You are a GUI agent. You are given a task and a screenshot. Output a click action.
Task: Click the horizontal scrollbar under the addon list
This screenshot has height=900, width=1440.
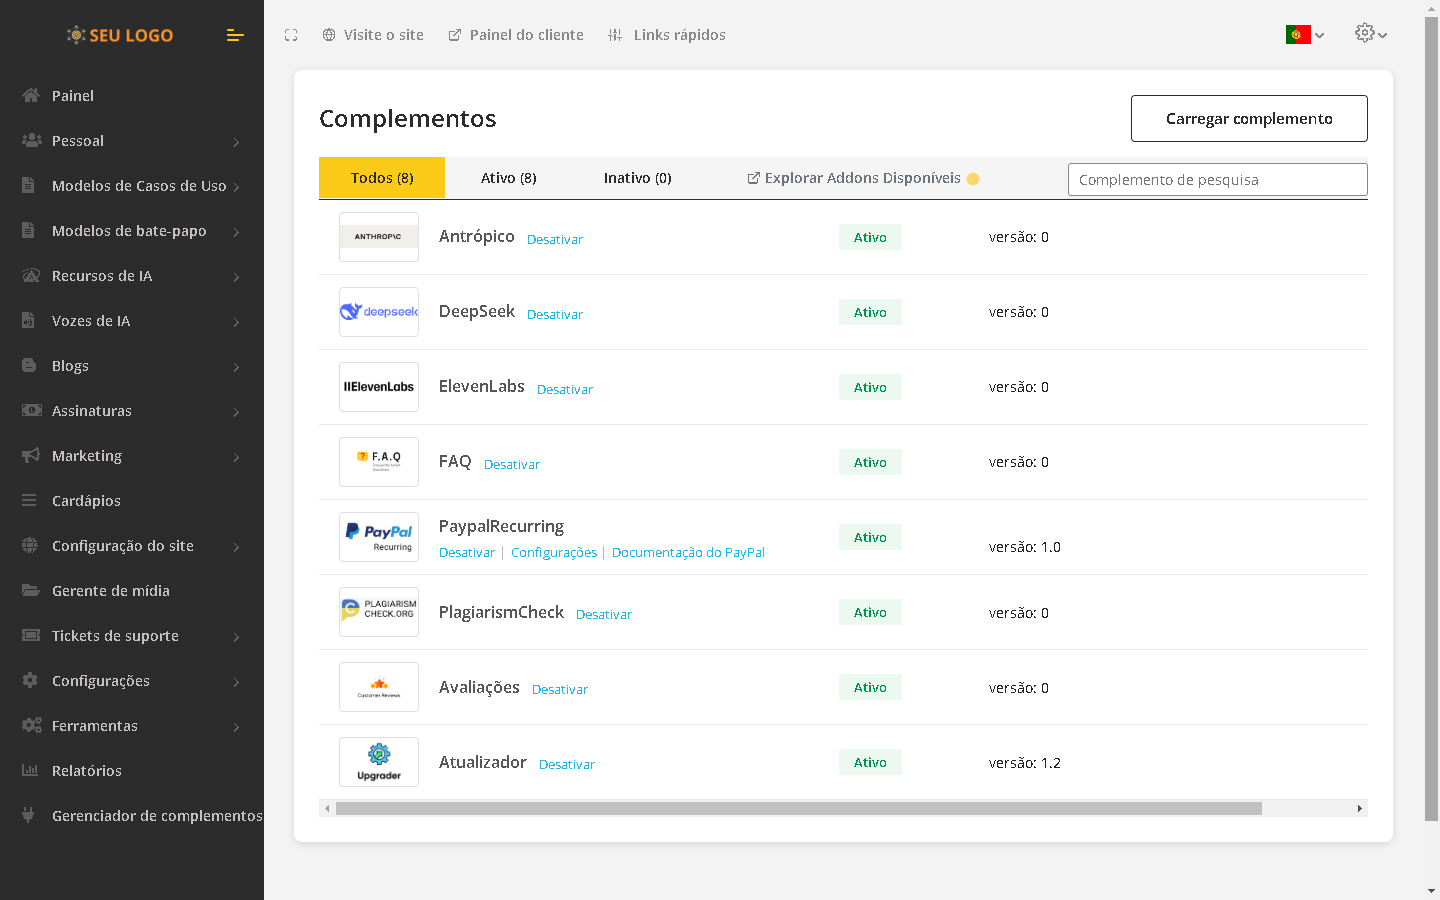798,808
